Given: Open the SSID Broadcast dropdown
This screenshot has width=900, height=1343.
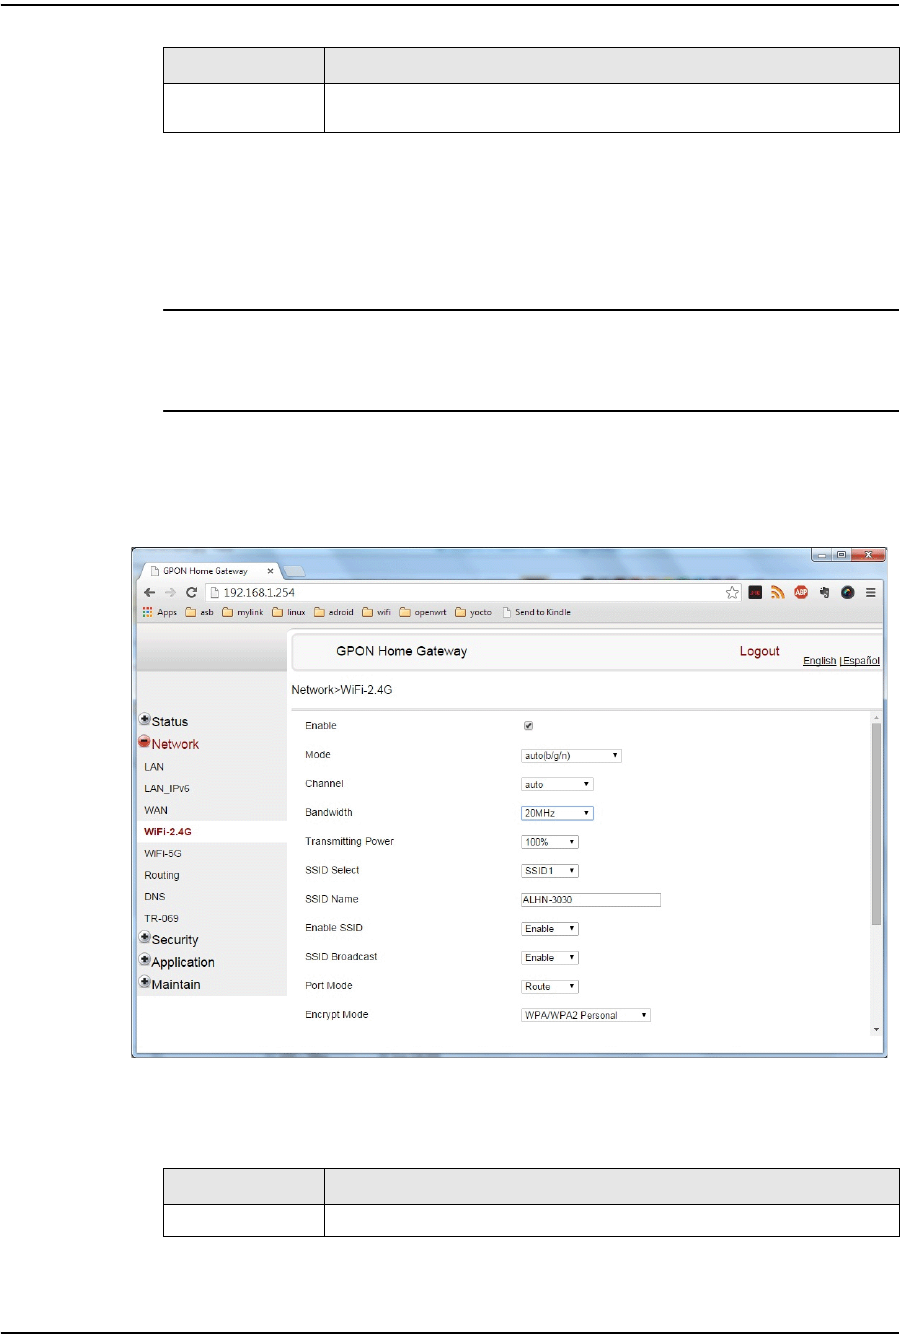Looking at the screenshot, I should [x=550, y=958].
